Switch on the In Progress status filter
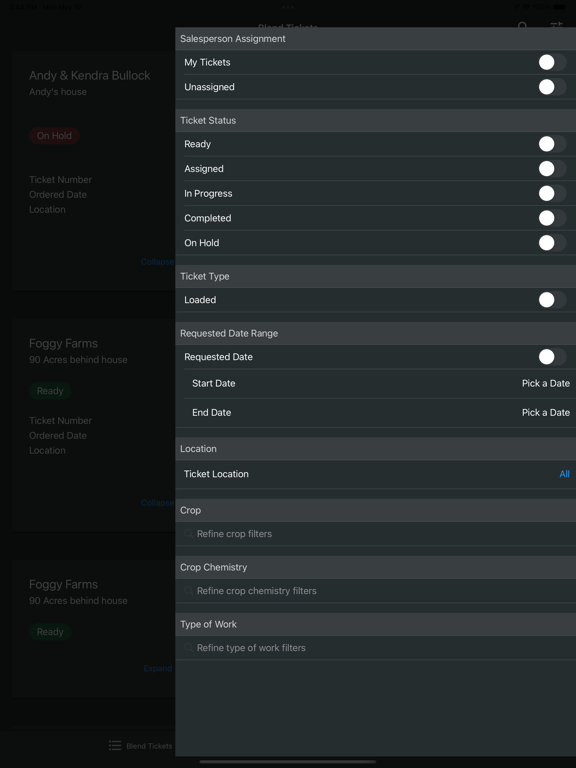The width and height of the screenshot is (576, 768). [552, 193]
